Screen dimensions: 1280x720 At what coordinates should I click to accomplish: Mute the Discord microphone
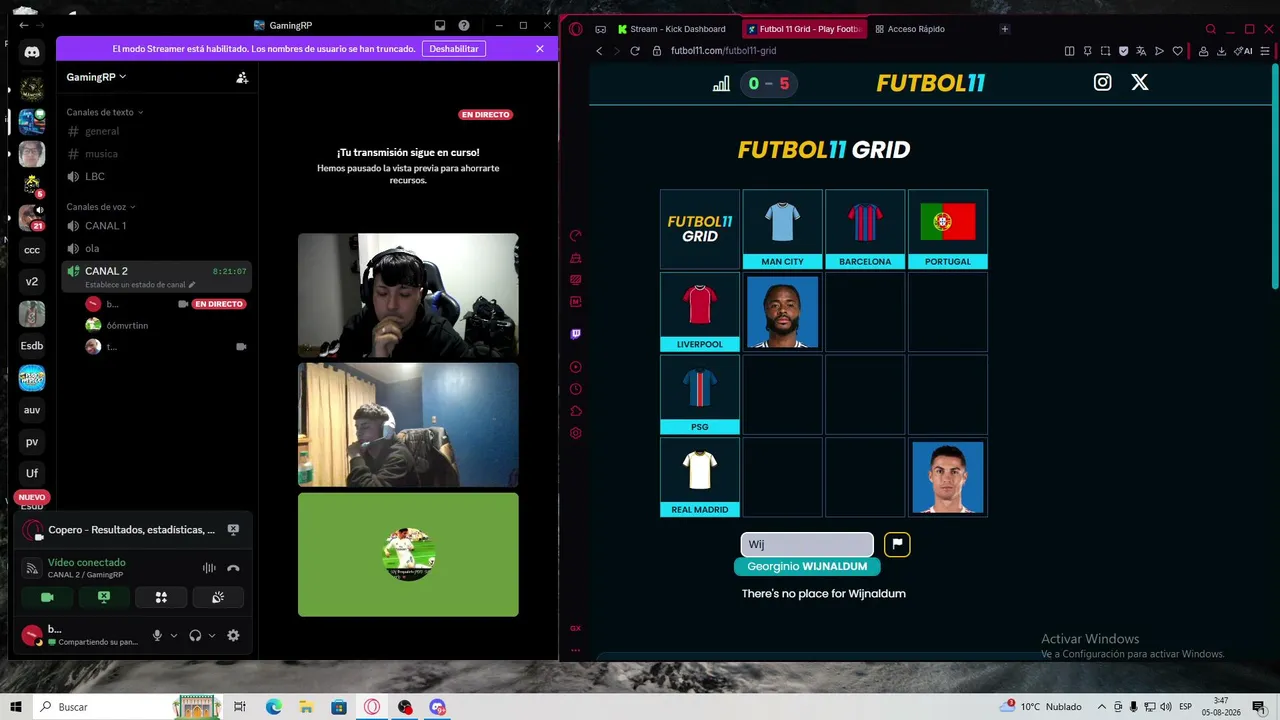(157, 635)
